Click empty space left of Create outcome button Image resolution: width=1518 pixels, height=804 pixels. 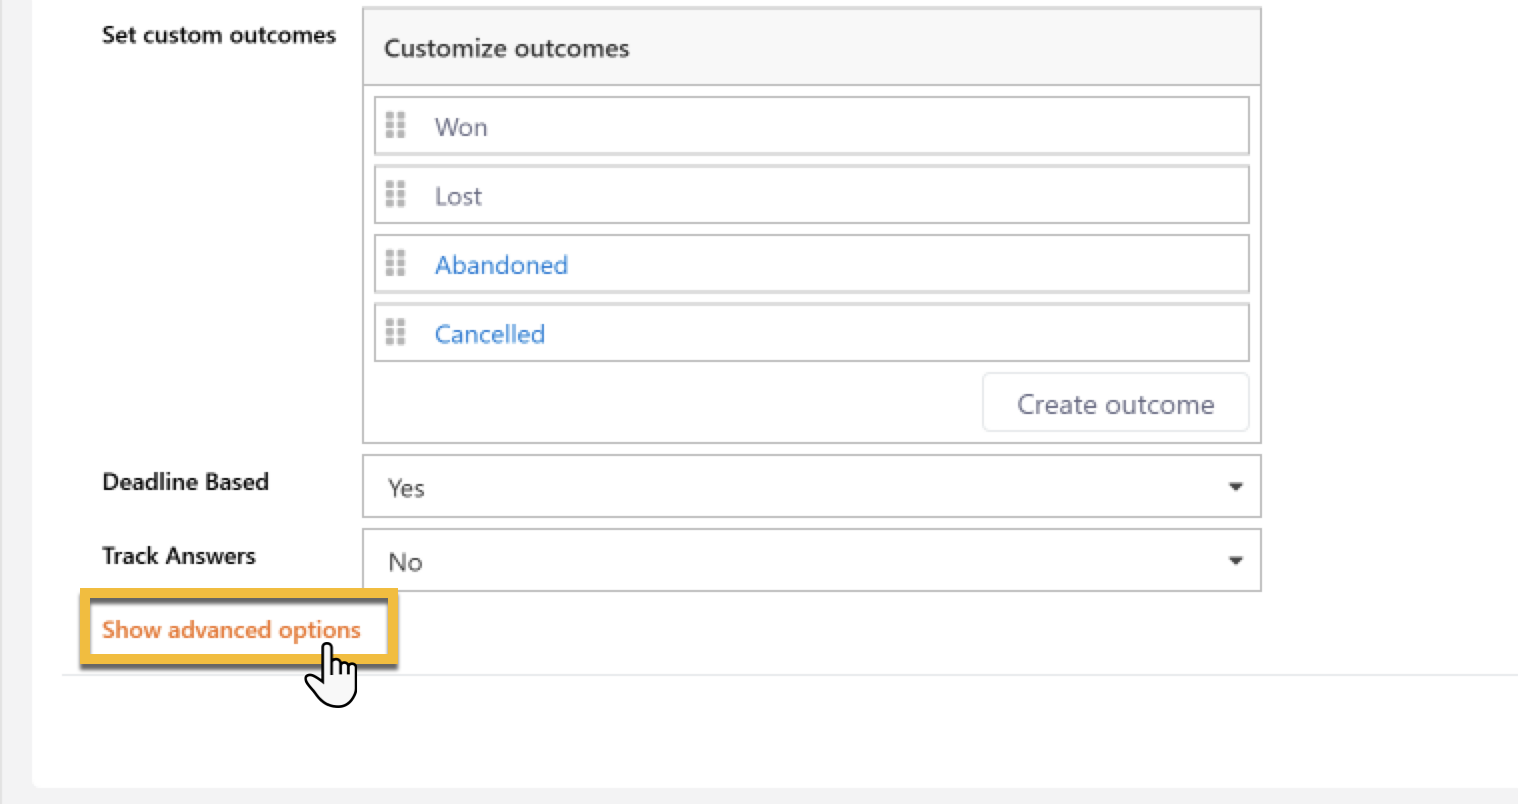coord(670,404)
